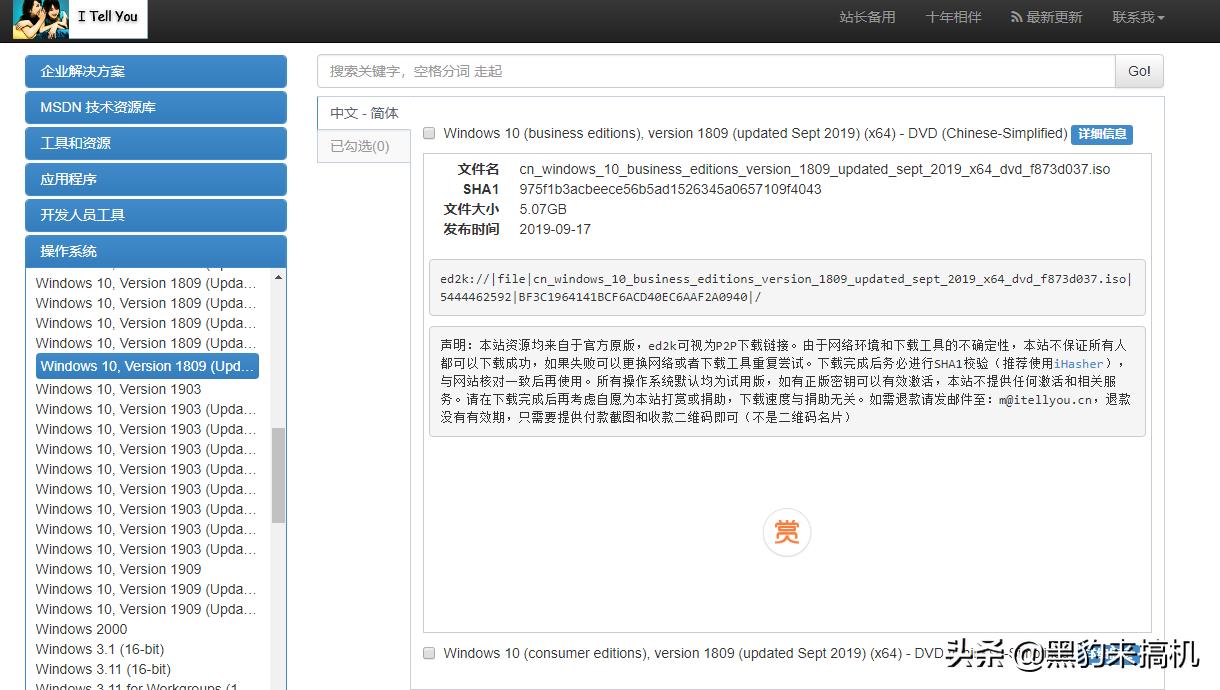Open the 联系我 dropdown menu
1220x690 pixels.
tap(1138, 17)
